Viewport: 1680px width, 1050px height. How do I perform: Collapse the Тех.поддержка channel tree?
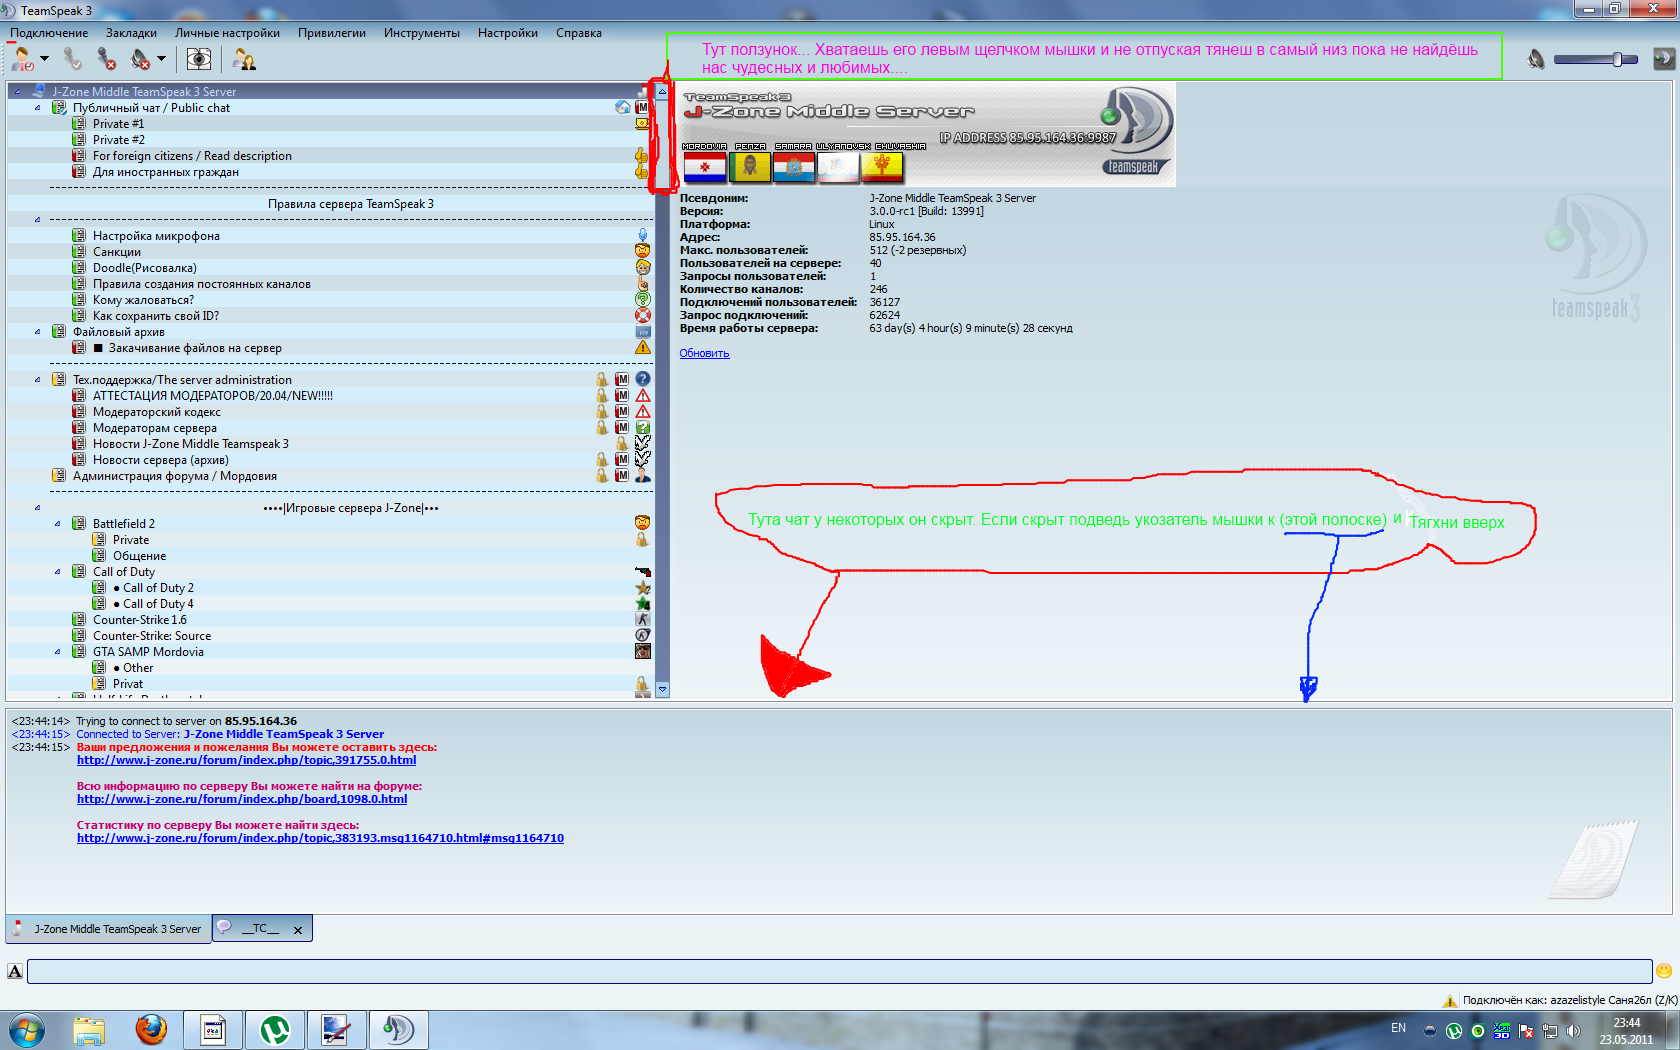(x=38, y=380)
